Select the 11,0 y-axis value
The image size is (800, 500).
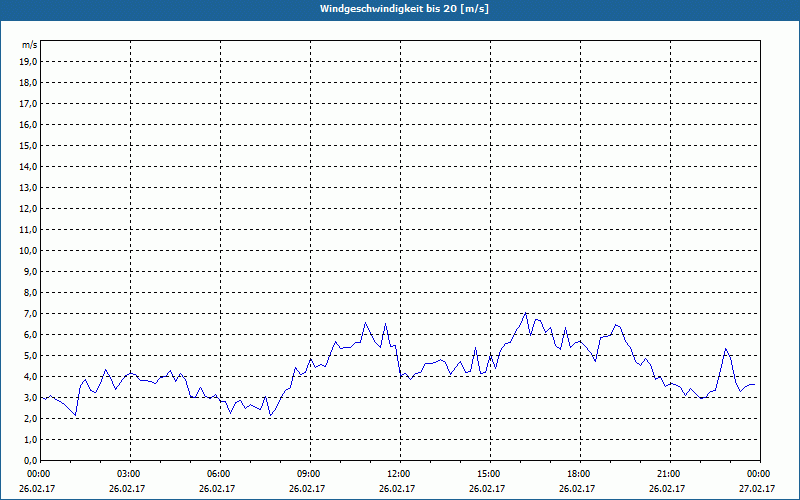click(28, 230)
